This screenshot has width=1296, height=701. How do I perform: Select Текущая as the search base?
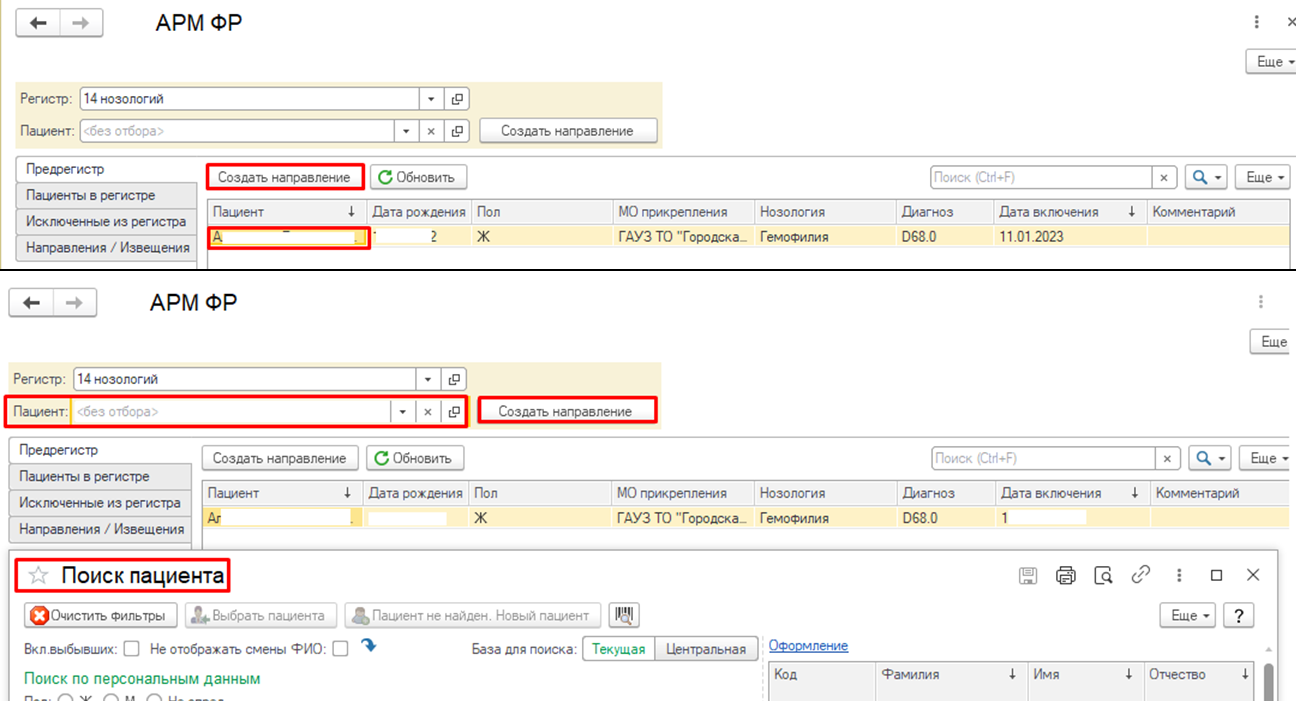click(618, 649)
